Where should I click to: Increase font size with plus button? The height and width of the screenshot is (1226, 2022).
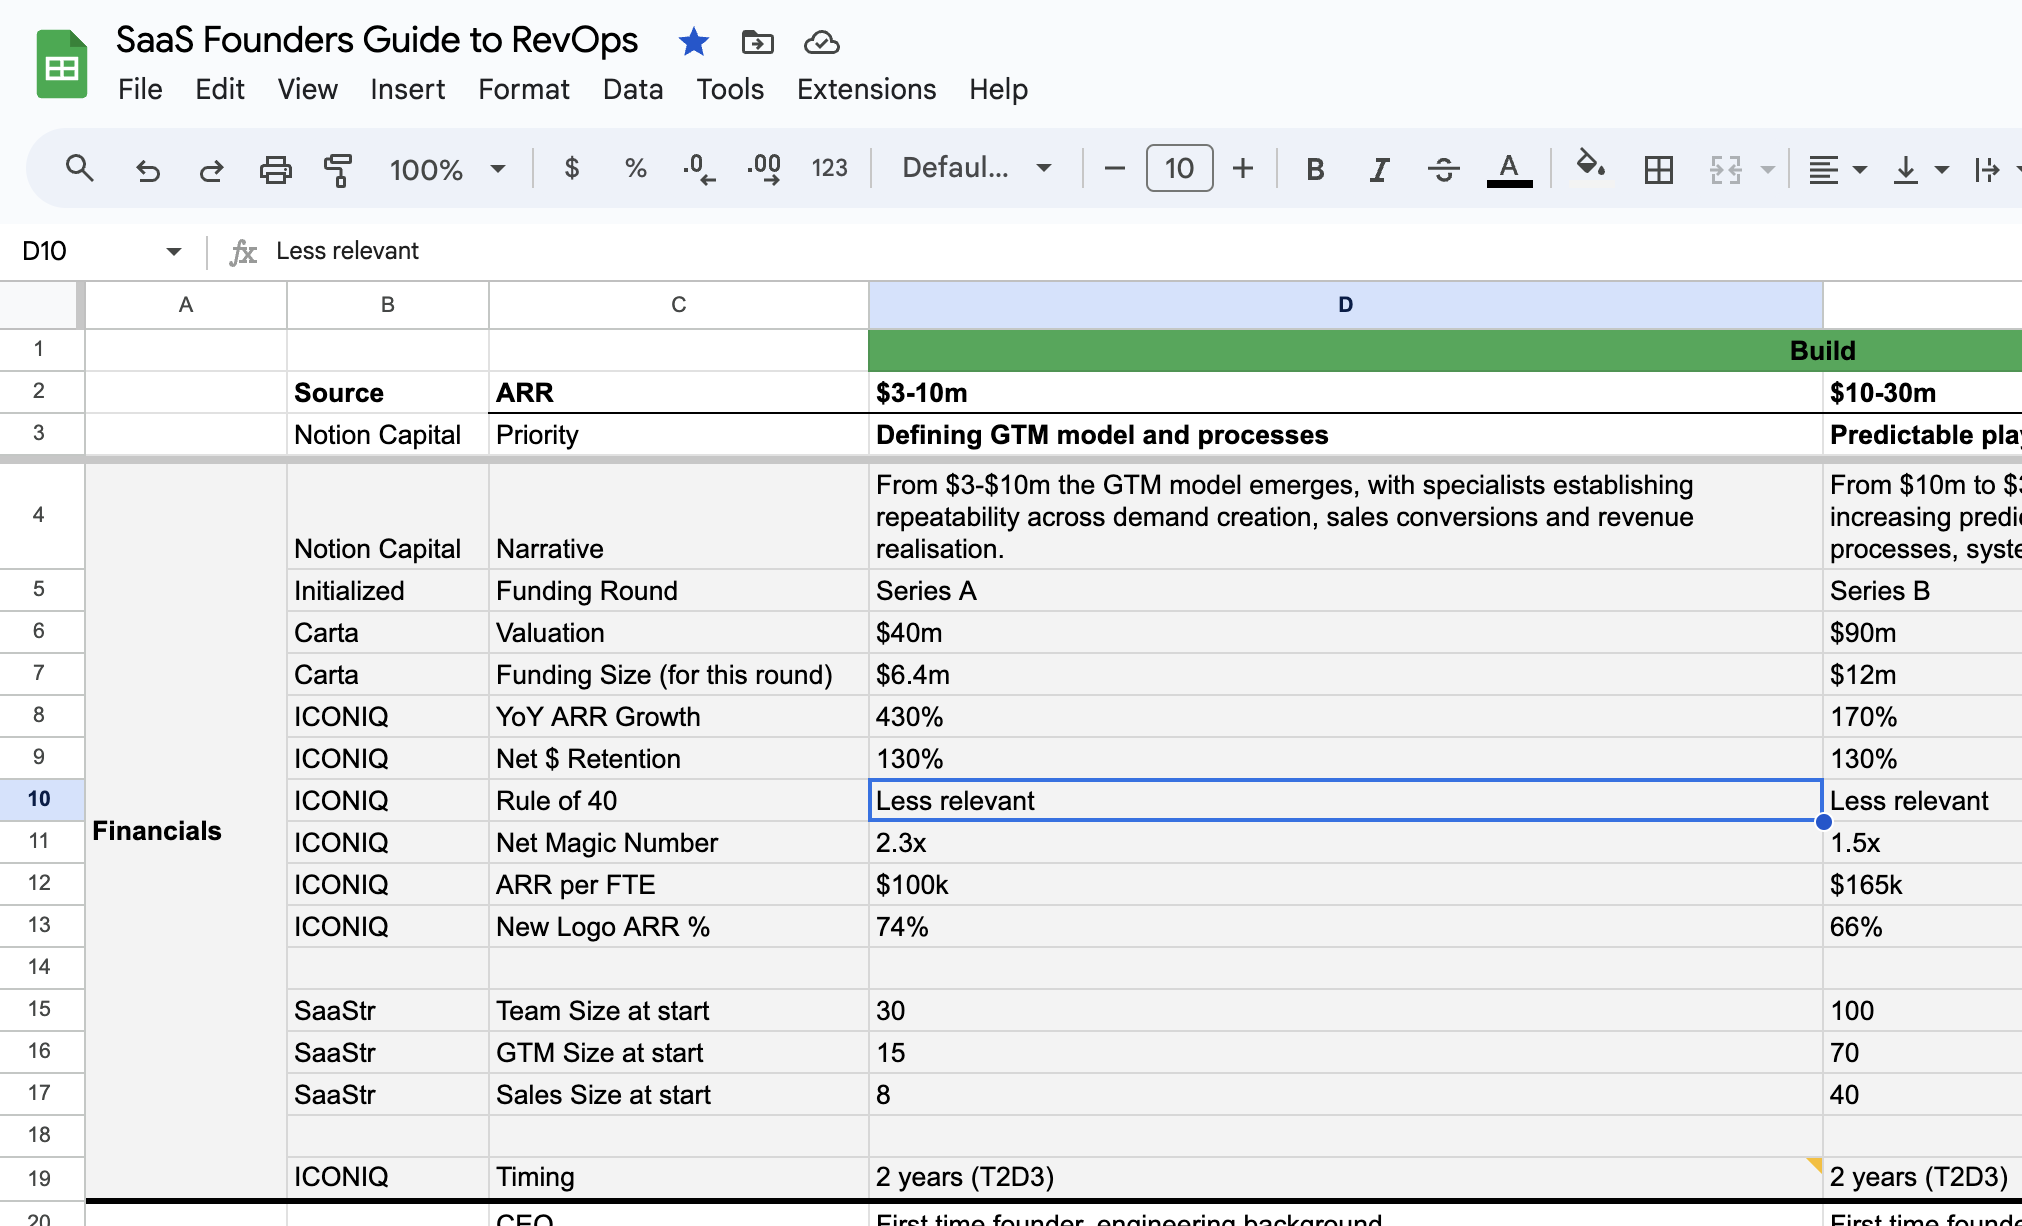[1243, 169]
